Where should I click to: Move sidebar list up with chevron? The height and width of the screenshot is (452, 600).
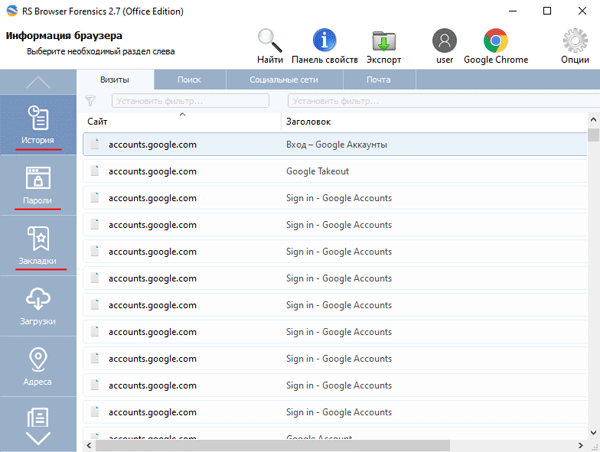(38, 82)
